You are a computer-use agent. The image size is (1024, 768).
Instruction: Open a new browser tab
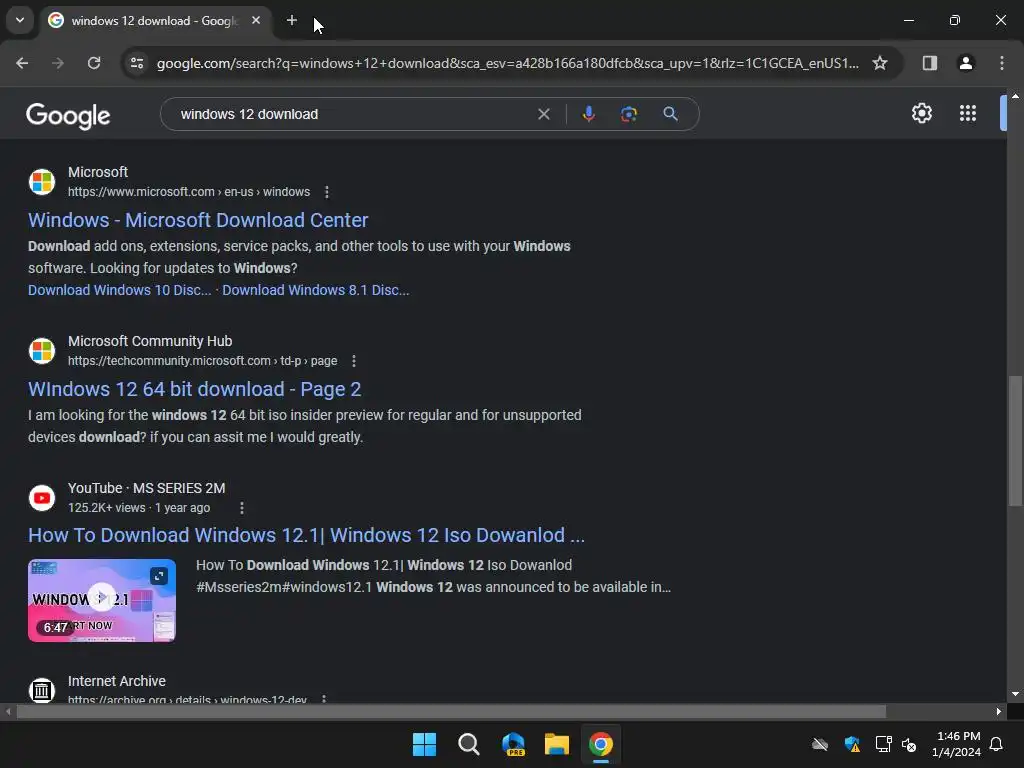(291, 20)
